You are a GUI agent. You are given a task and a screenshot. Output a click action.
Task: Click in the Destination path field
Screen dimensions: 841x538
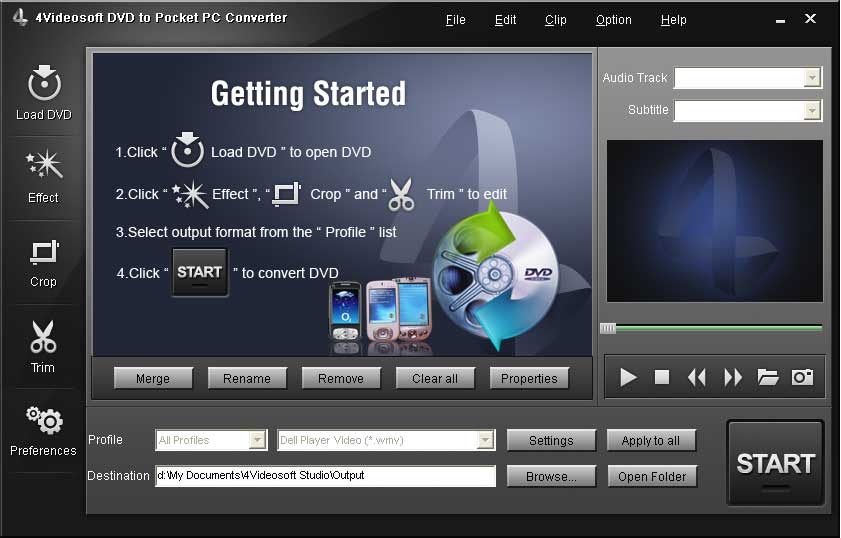pyautogui.click(x=325, y=476)
